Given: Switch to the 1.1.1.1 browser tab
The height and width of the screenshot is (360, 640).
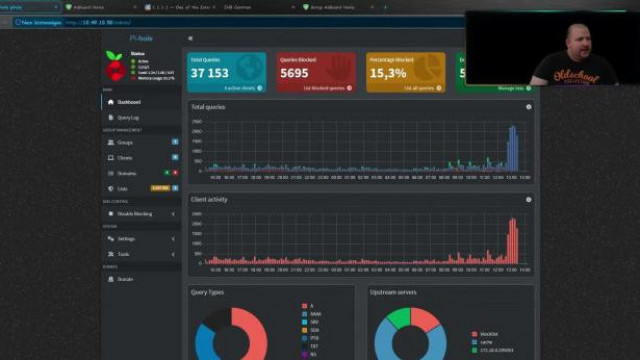Looking at the screenshot, I should click(180, 7).
